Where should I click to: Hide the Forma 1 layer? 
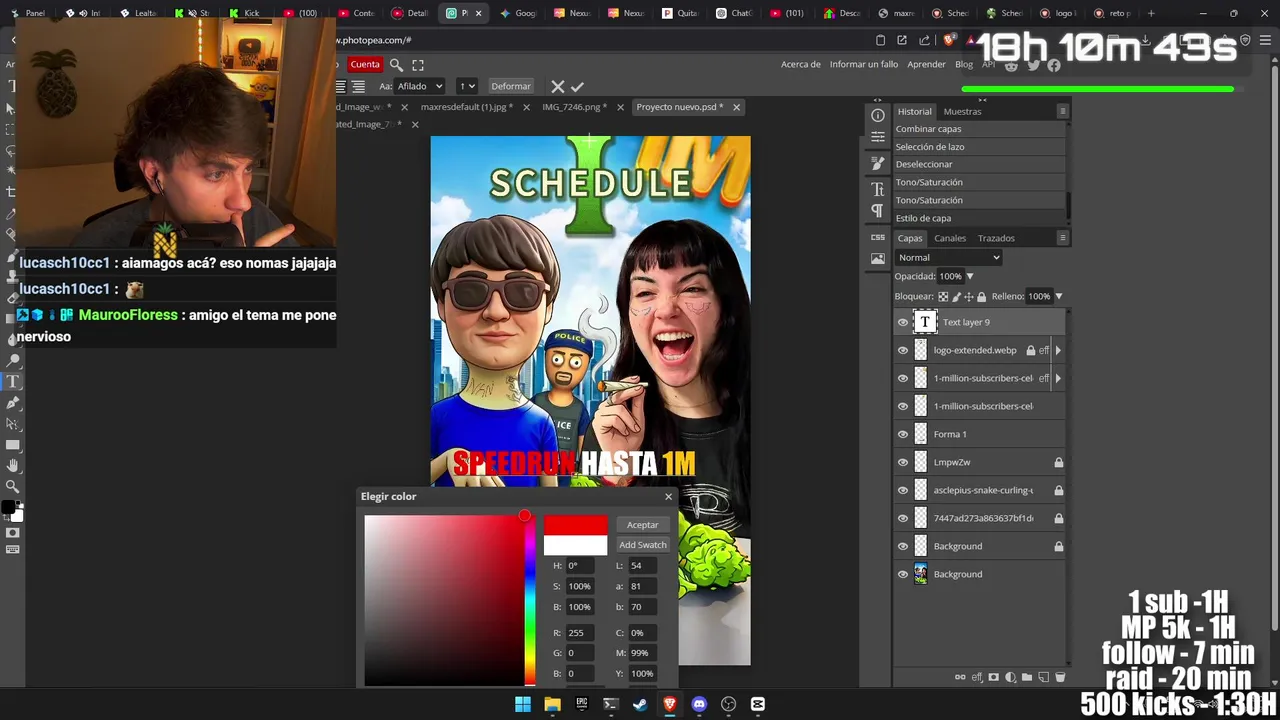(903, 434)
